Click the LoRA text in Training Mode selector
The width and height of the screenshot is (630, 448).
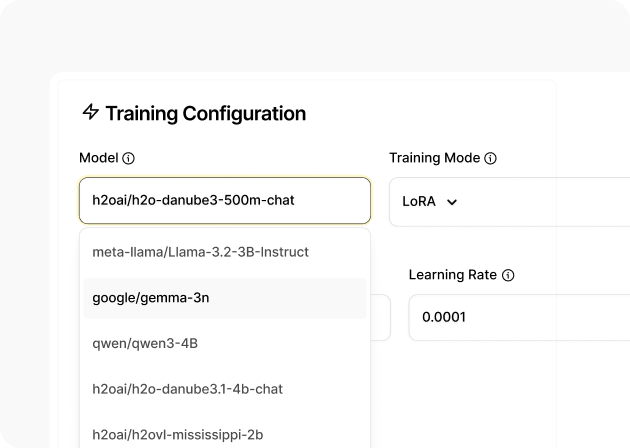click(x=419, y=201)
